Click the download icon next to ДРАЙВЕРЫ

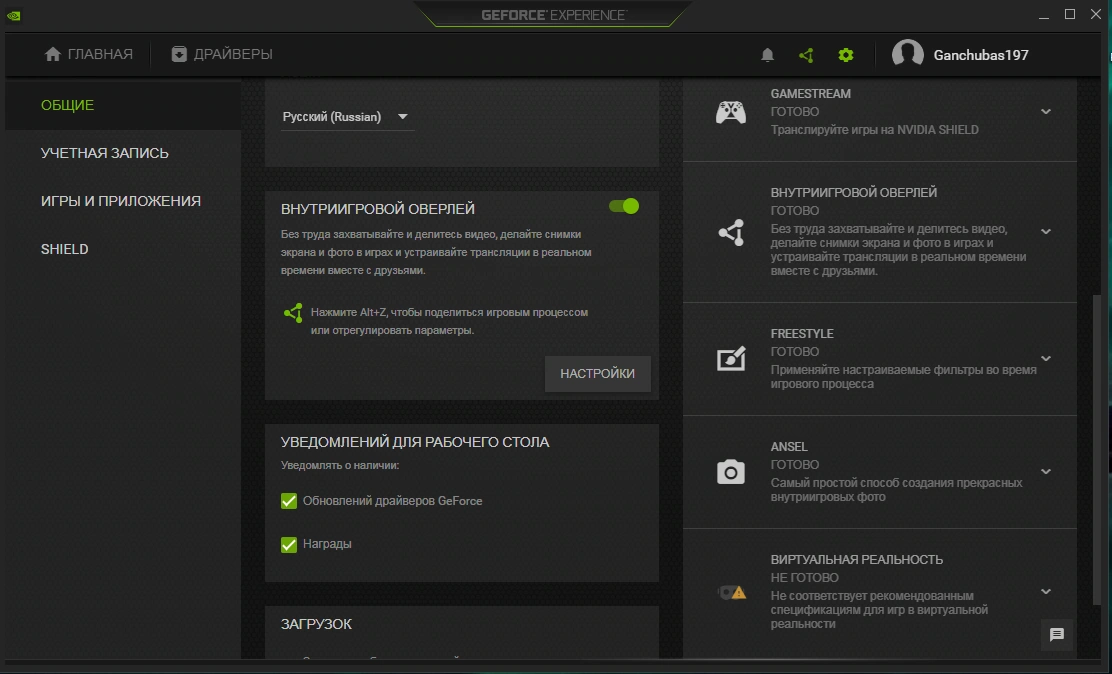click(179, 54)
